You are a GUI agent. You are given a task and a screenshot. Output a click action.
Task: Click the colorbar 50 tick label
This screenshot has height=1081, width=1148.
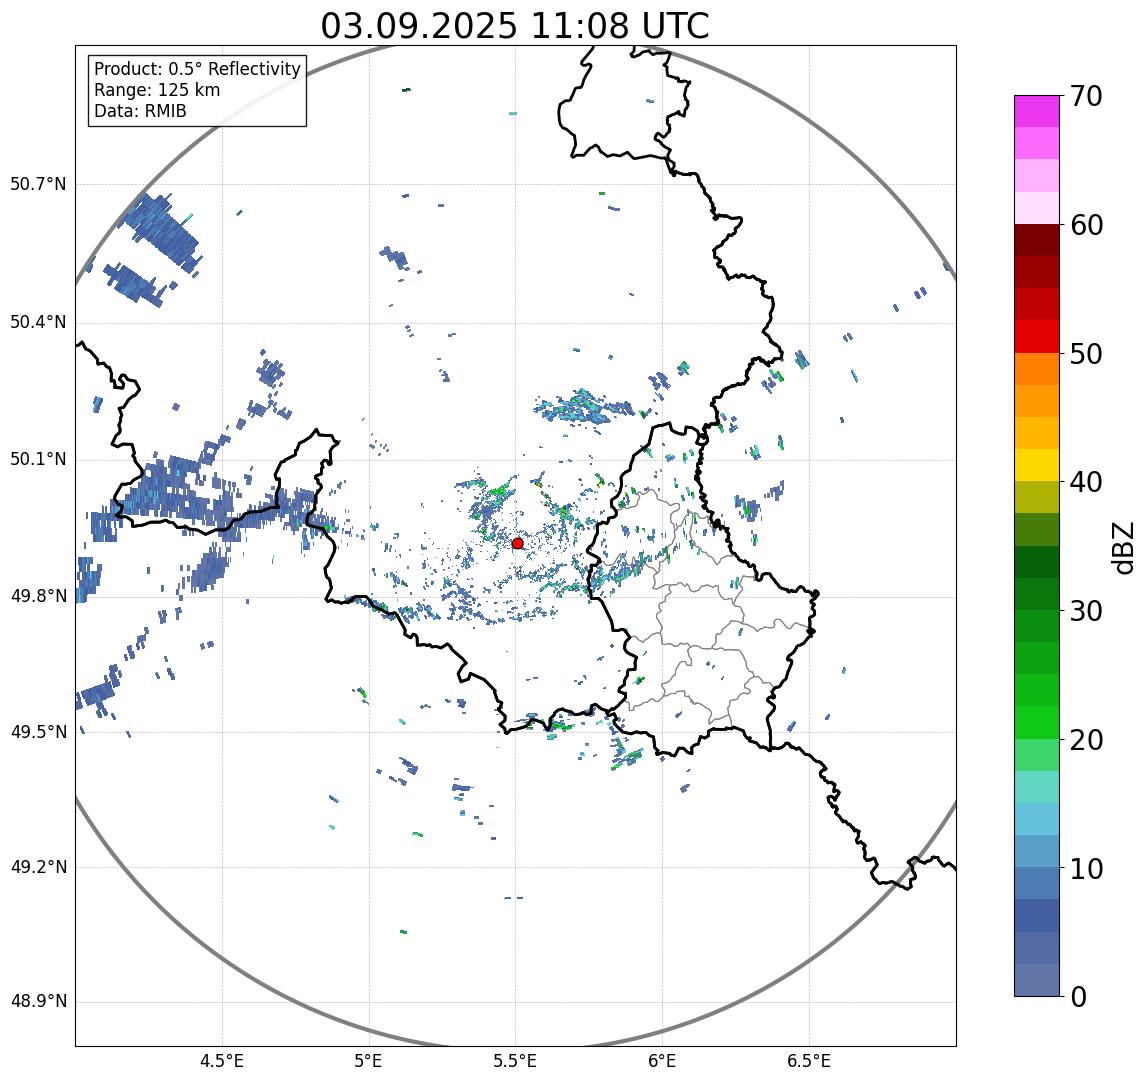[1086, 354]
